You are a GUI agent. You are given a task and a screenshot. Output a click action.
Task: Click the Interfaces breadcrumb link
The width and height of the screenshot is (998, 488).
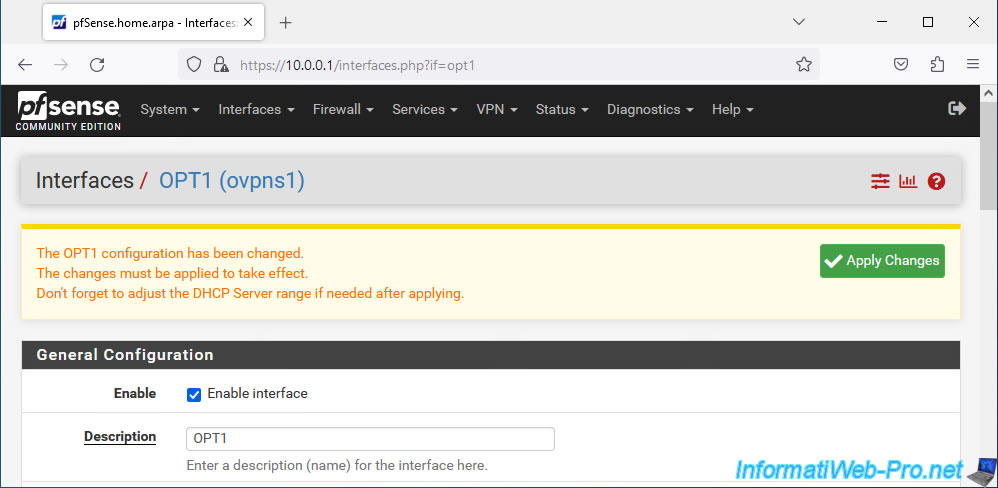tap(85, 181)
